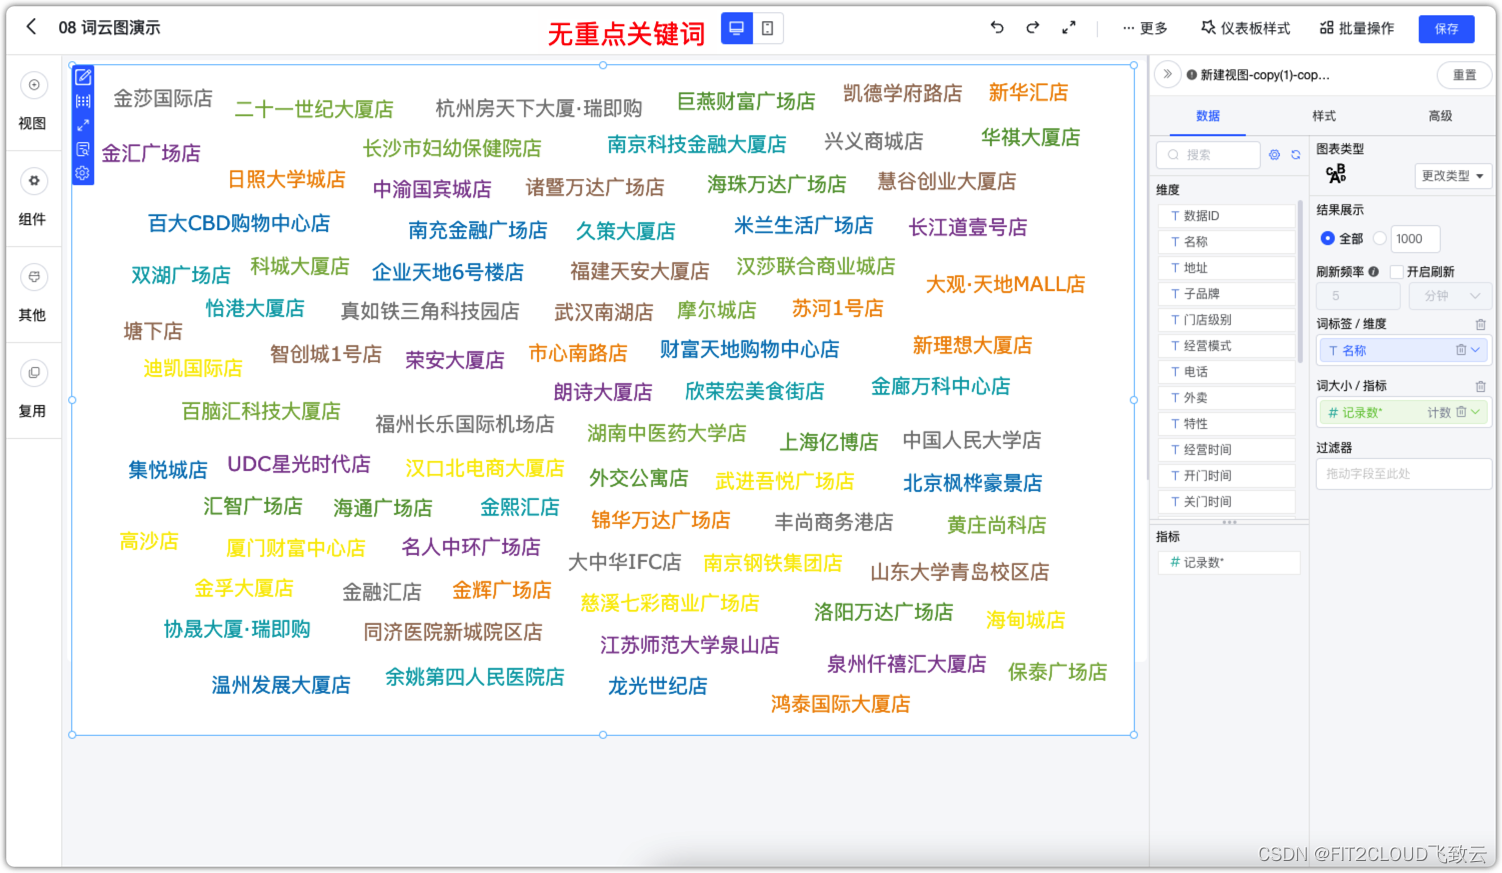Click the 1000 result count field

[1415, 239]
